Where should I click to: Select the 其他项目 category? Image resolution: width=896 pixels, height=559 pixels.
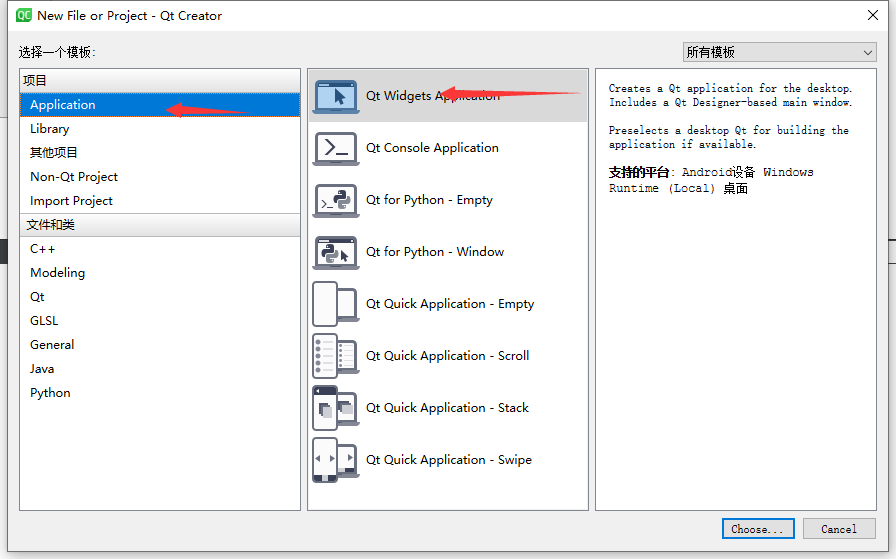coord(160,153)
